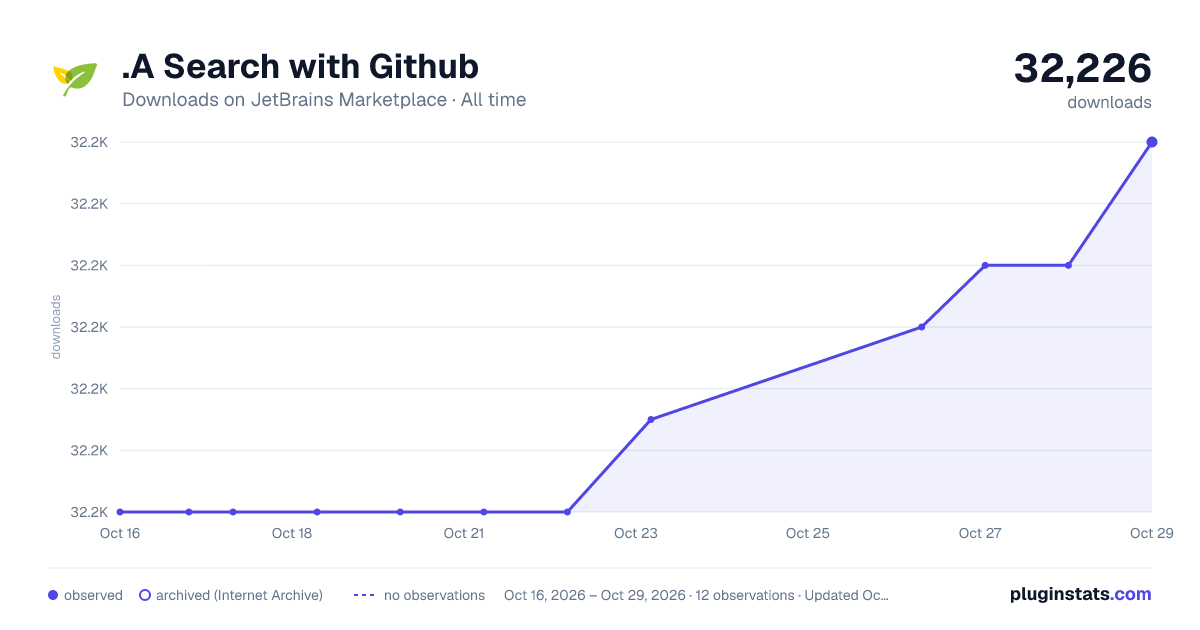The width and height of the screenshot is (1200, 630).
Task: Click the vertical "downloads" y-axis title
Action: point(56,327)
